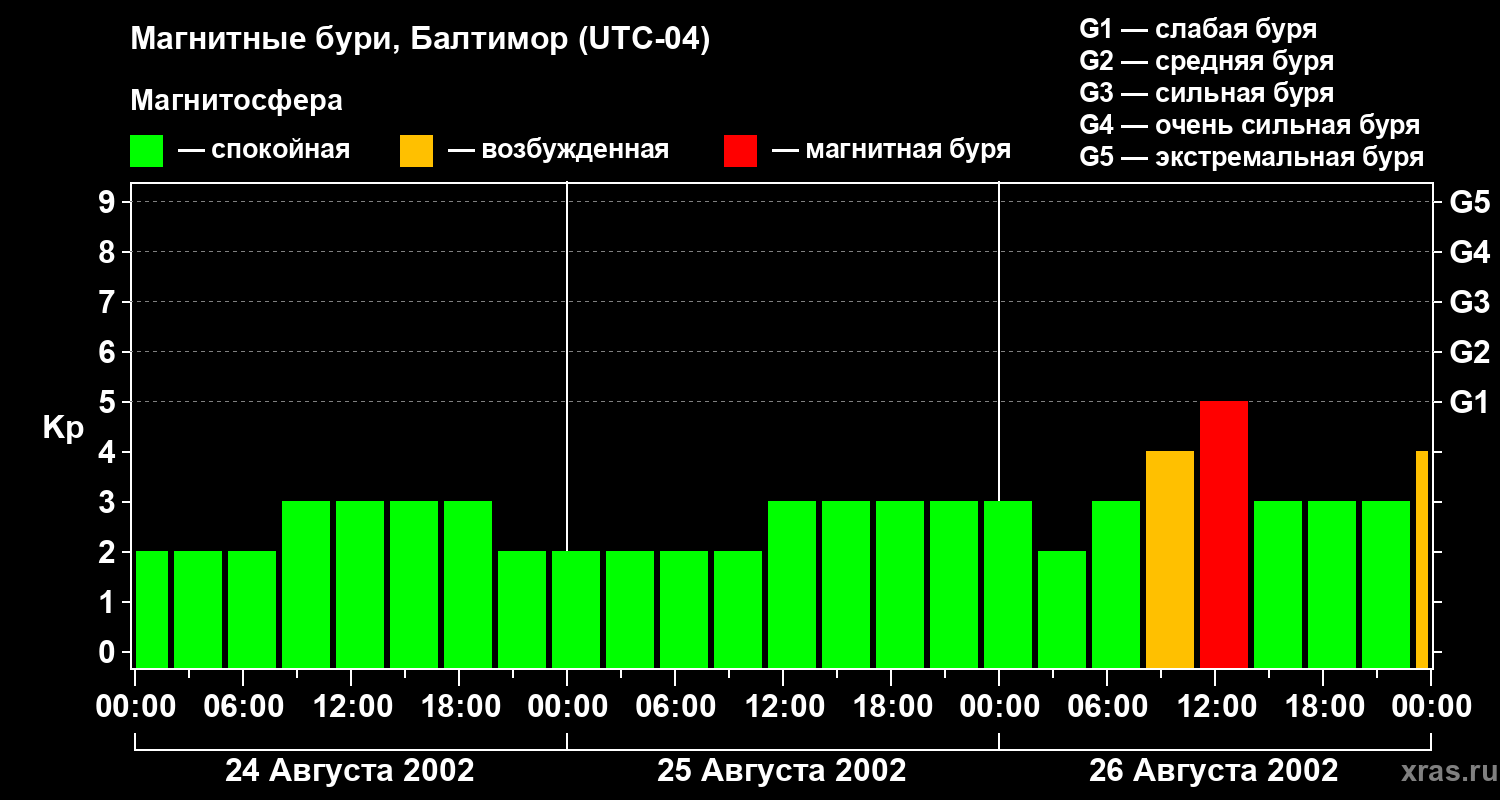Click the orange возбужденная legend swatch
This screenshot has height=800, width=1500.
pos(416,151)
